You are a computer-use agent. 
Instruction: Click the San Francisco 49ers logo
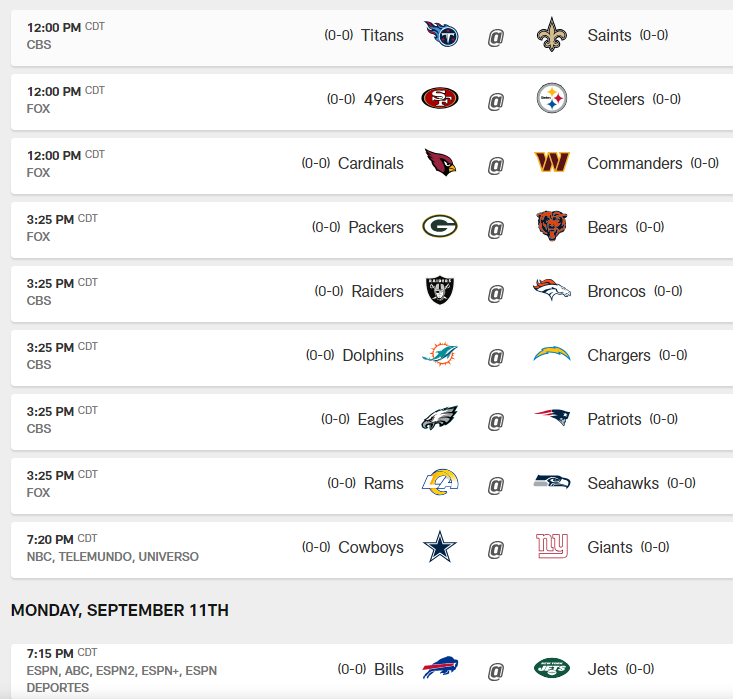[440, 99]
